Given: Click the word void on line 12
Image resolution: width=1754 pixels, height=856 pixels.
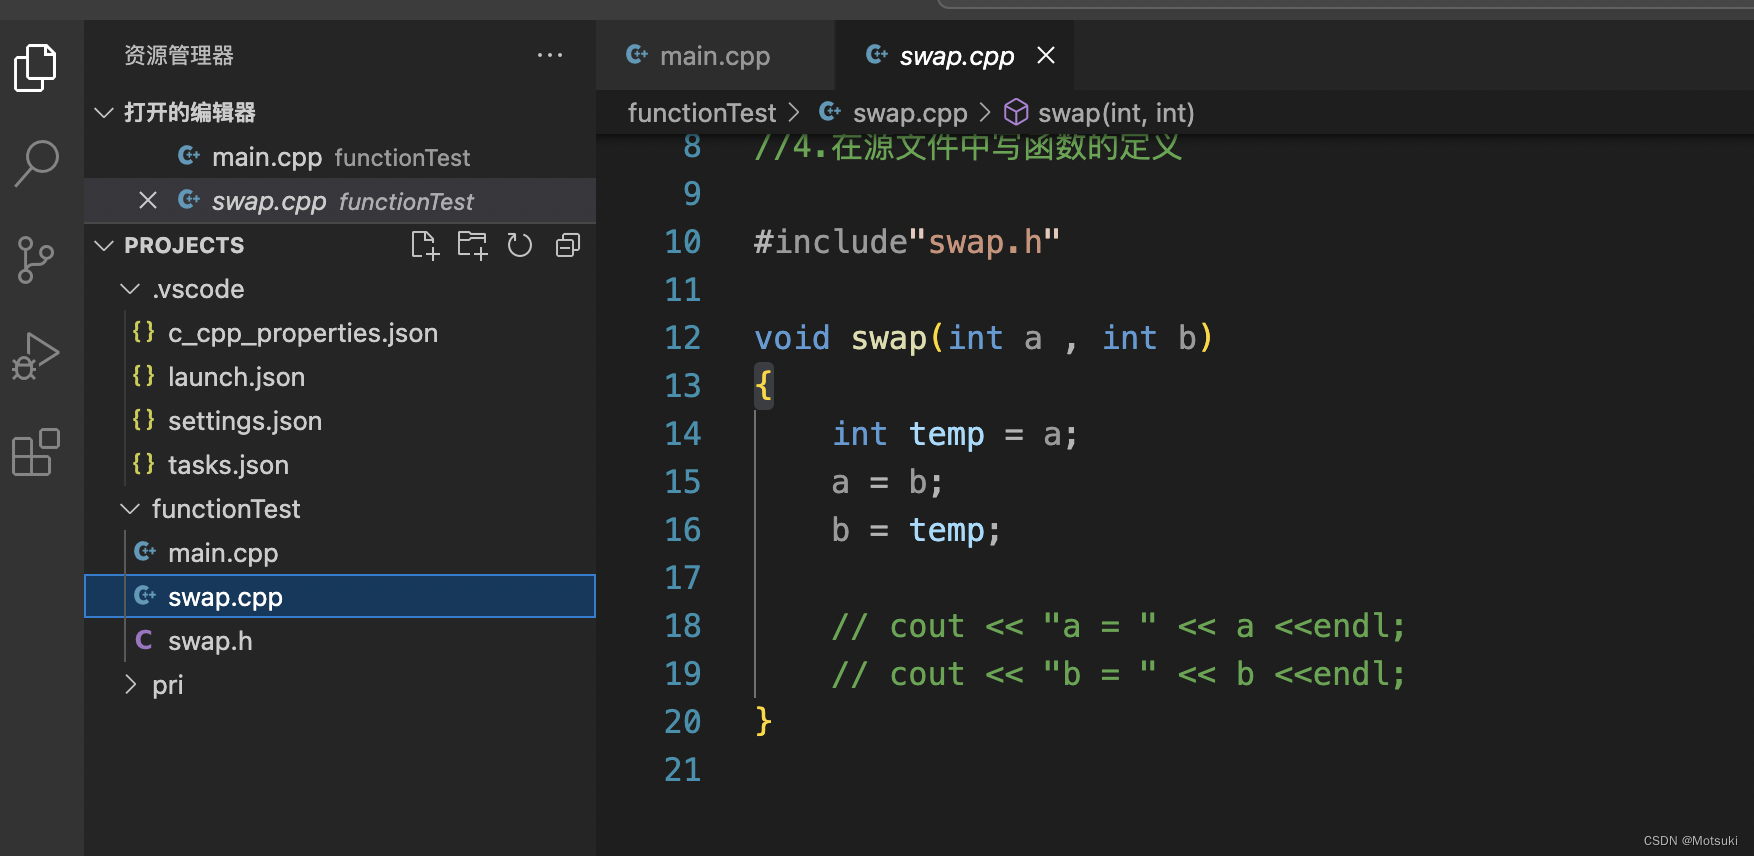Looking at the screenshot, I should (792, 338).
